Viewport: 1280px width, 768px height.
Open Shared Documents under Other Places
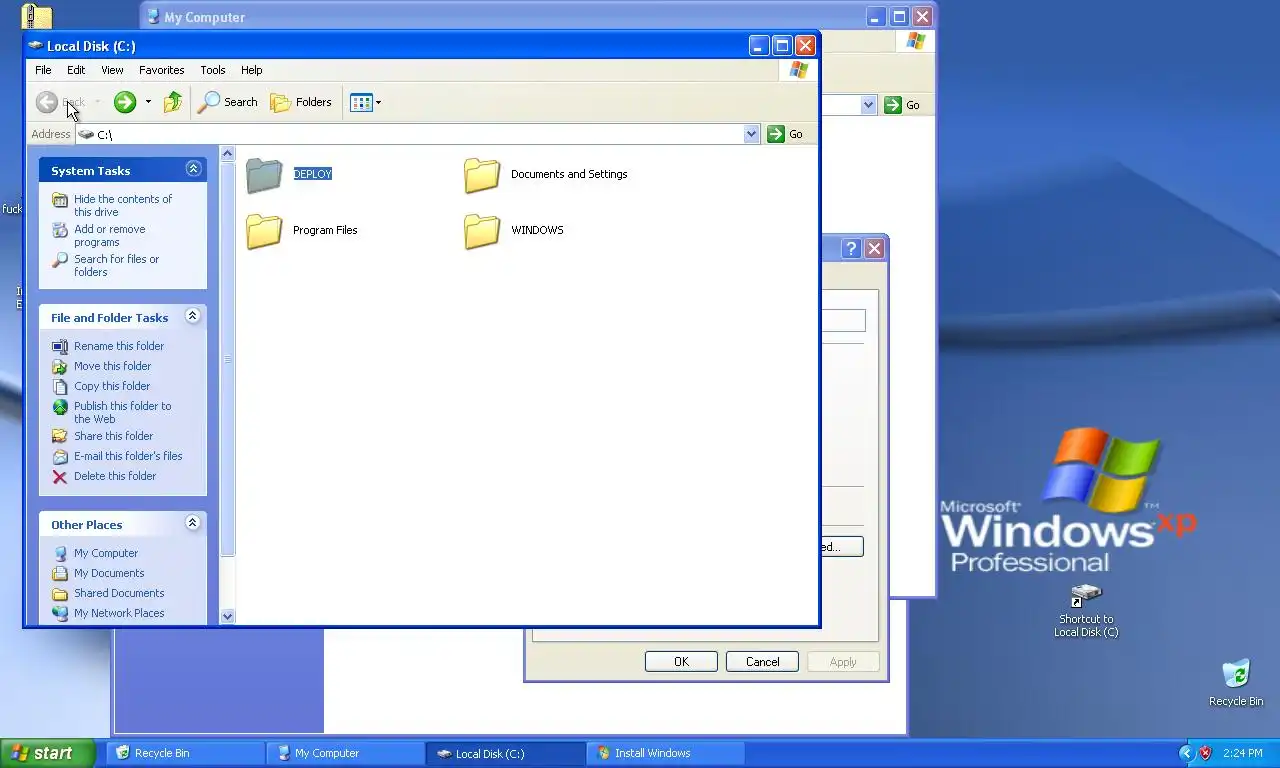(119, 593)
